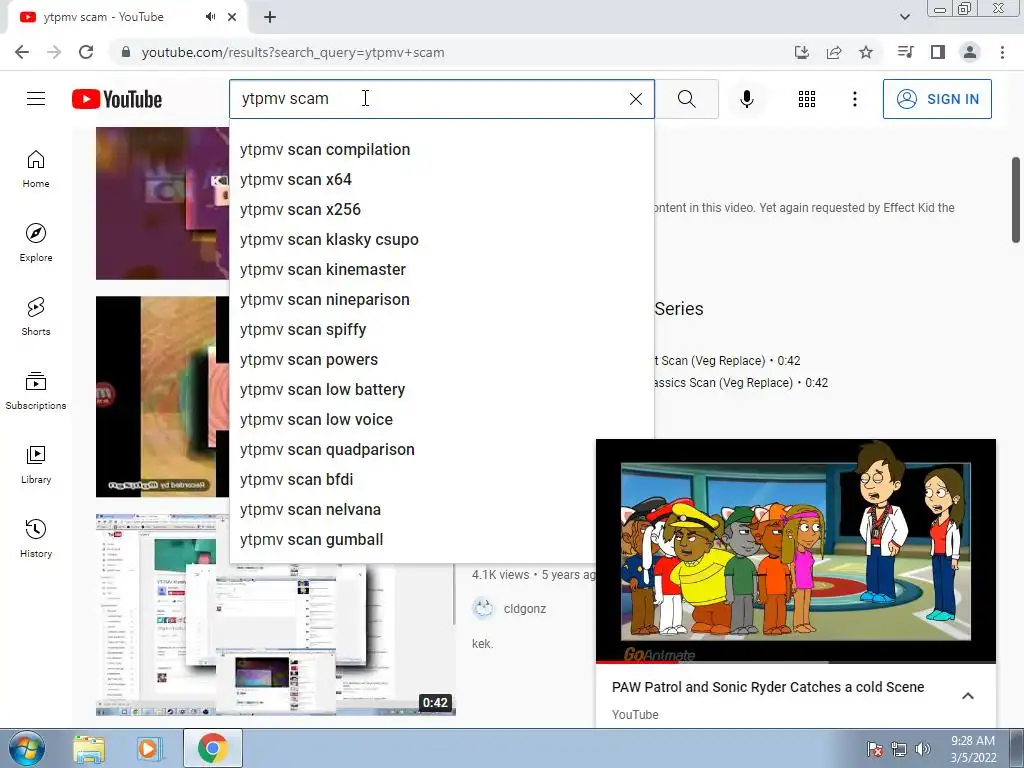Click the address bar URL
The image size is (1024, 768).
pyautogui.click(x=293, y=52)
